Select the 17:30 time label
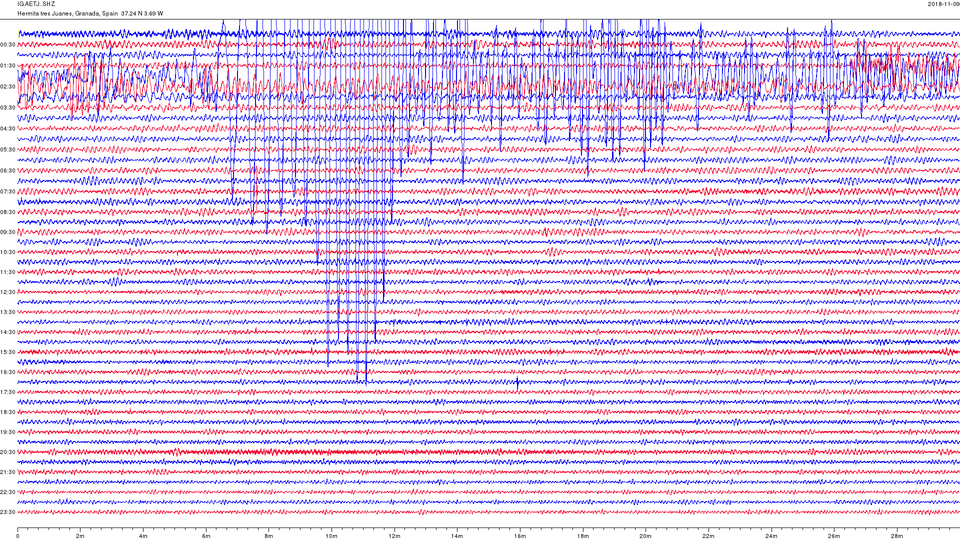The height and width of the screenshot is (540, 960). pyautogui.click(x=8, y=392)
